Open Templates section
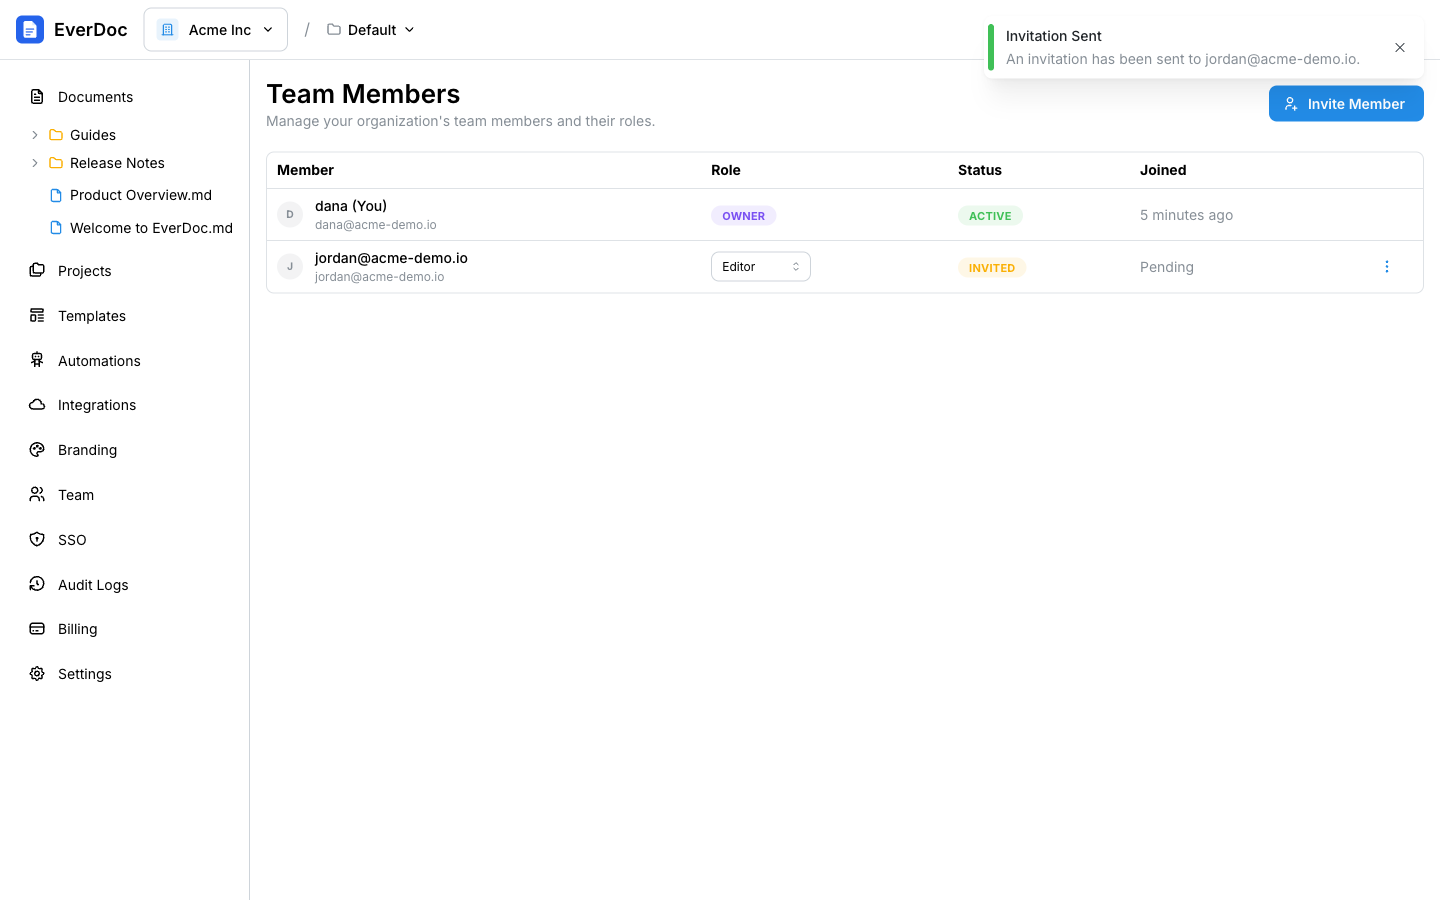1440x900 pixels. (92, 316)
